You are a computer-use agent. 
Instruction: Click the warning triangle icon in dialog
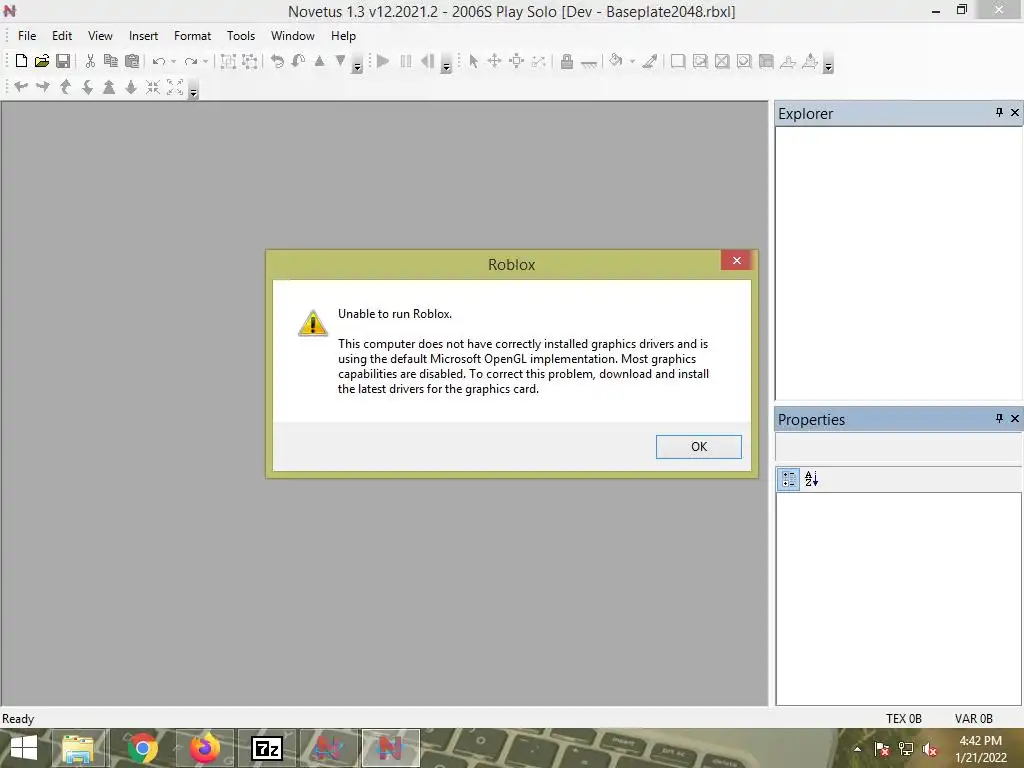click(313, 323)
